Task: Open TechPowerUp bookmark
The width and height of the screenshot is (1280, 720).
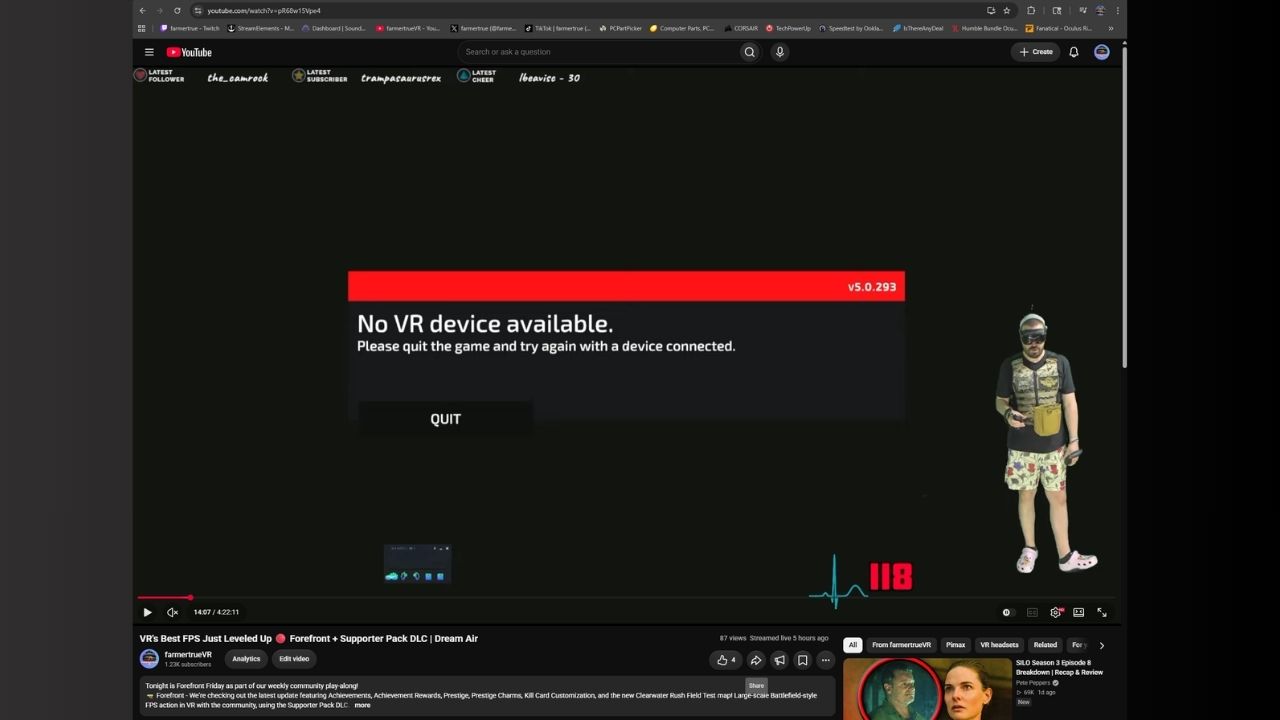Action: pos(788,28)
